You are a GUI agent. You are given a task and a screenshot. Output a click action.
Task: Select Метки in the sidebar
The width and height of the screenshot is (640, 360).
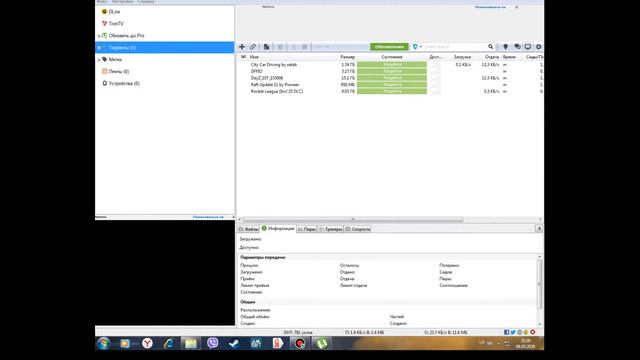115,60
